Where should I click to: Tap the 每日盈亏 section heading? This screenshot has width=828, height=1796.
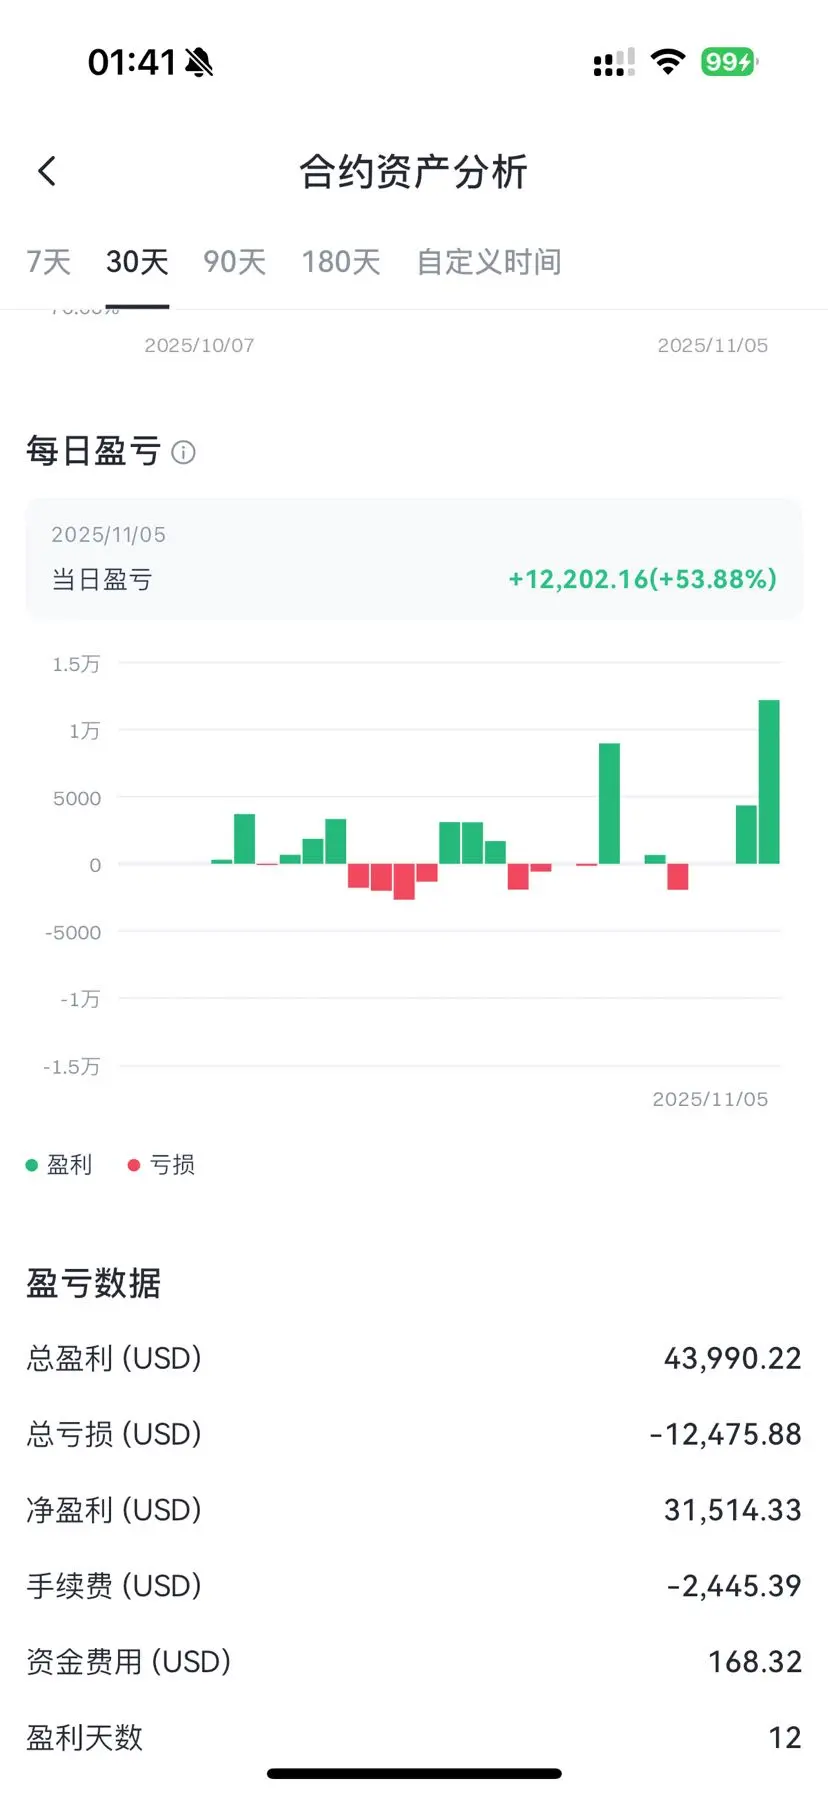(x=93, y=451)
